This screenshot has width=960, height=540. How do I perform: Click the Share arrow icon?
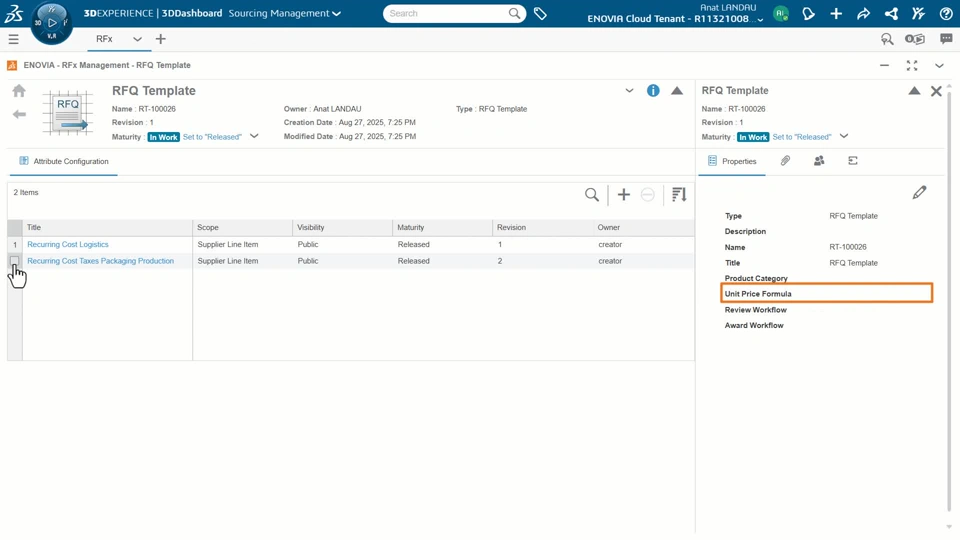(x=863, y=13)
